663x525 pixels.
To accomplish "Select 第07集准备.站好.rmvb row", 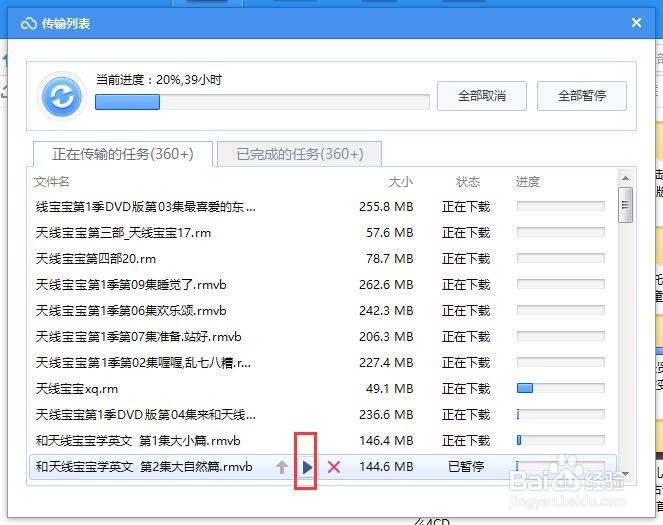I will point(323,336).
